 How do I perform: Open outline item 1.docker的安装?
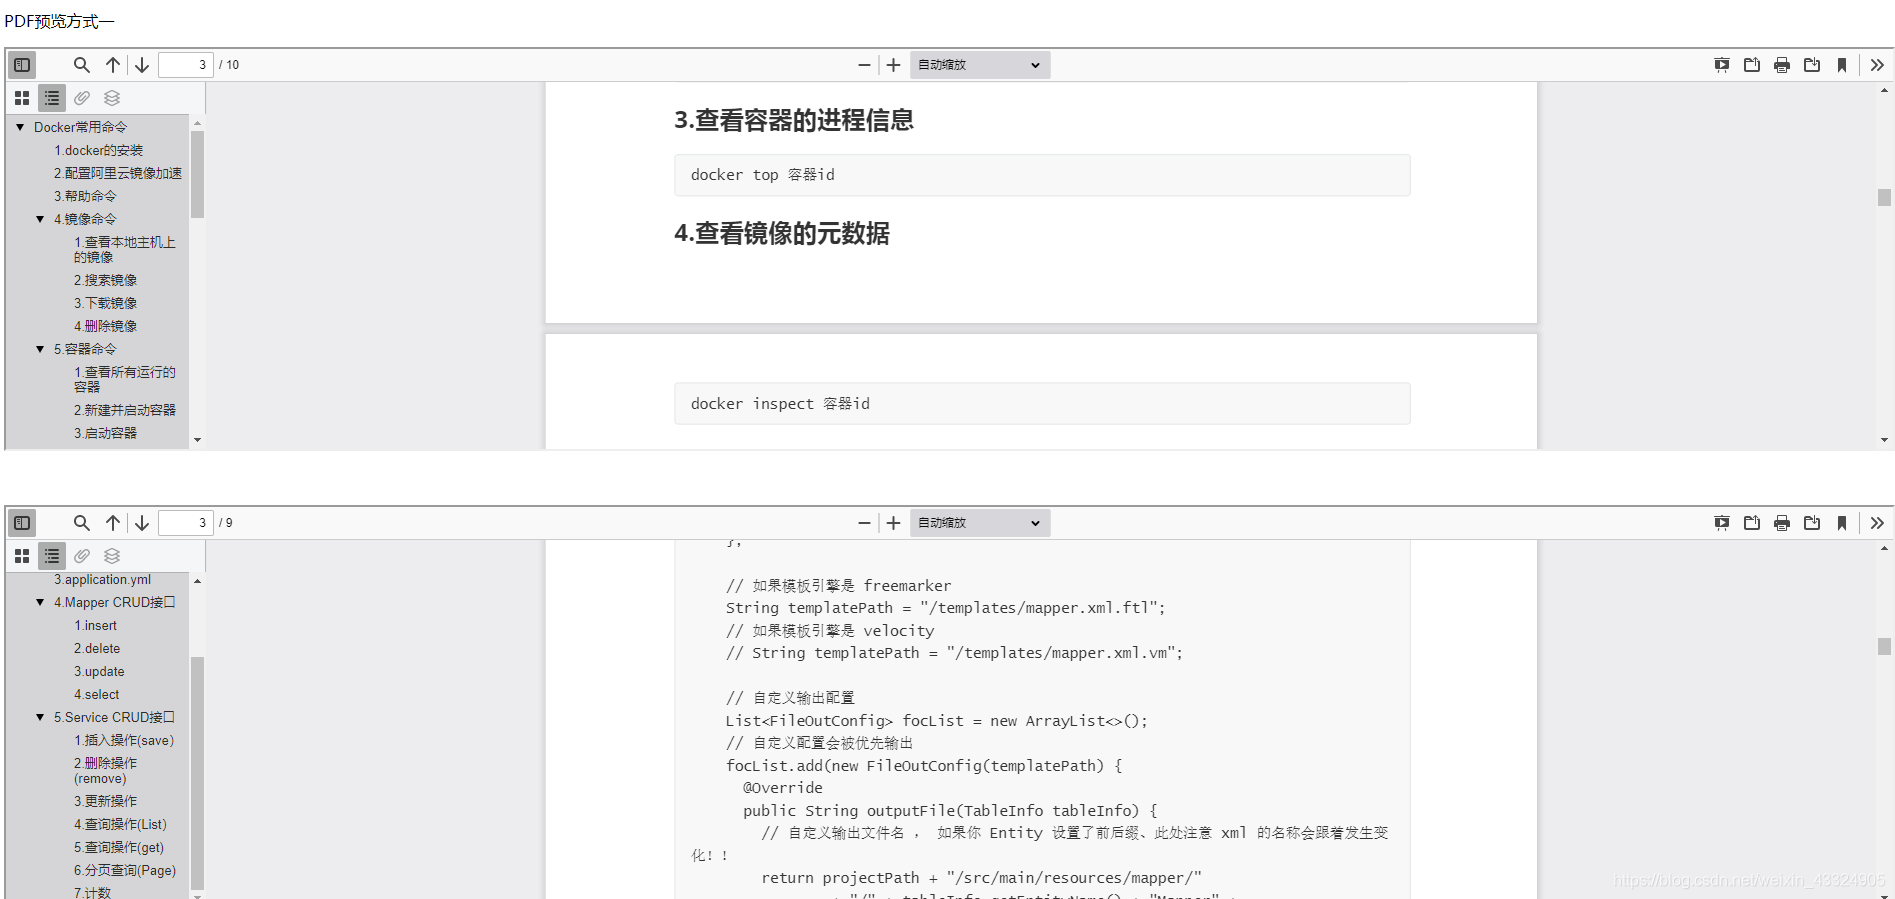[99, 150]
